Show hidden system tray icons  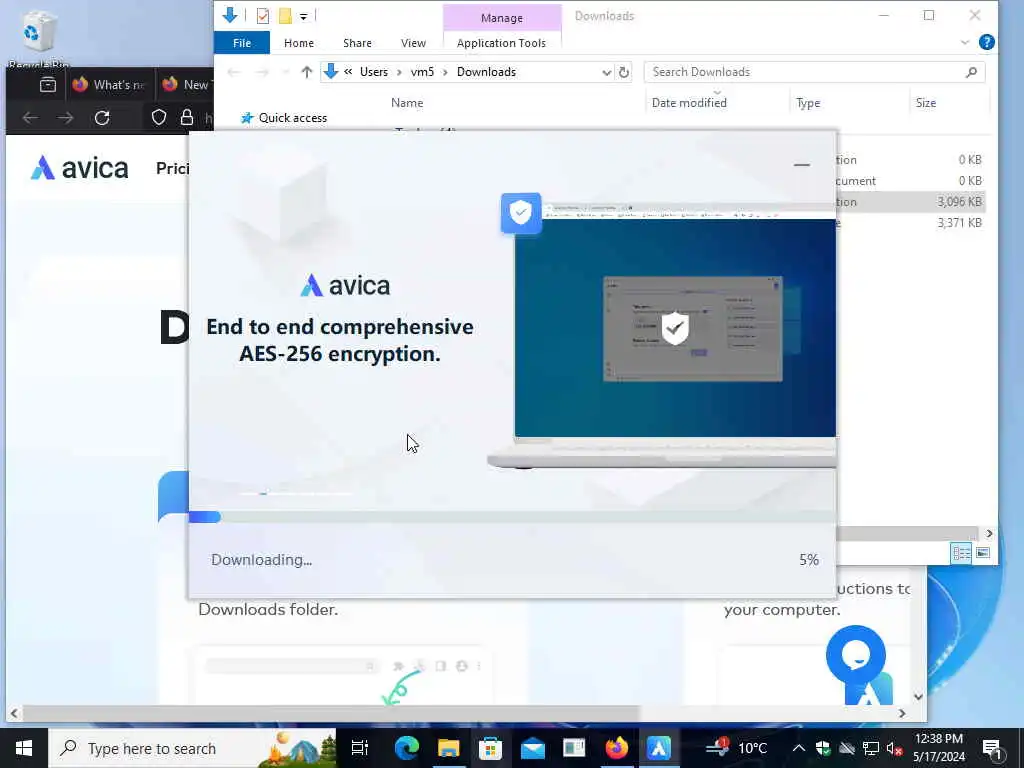coord(799,748)
